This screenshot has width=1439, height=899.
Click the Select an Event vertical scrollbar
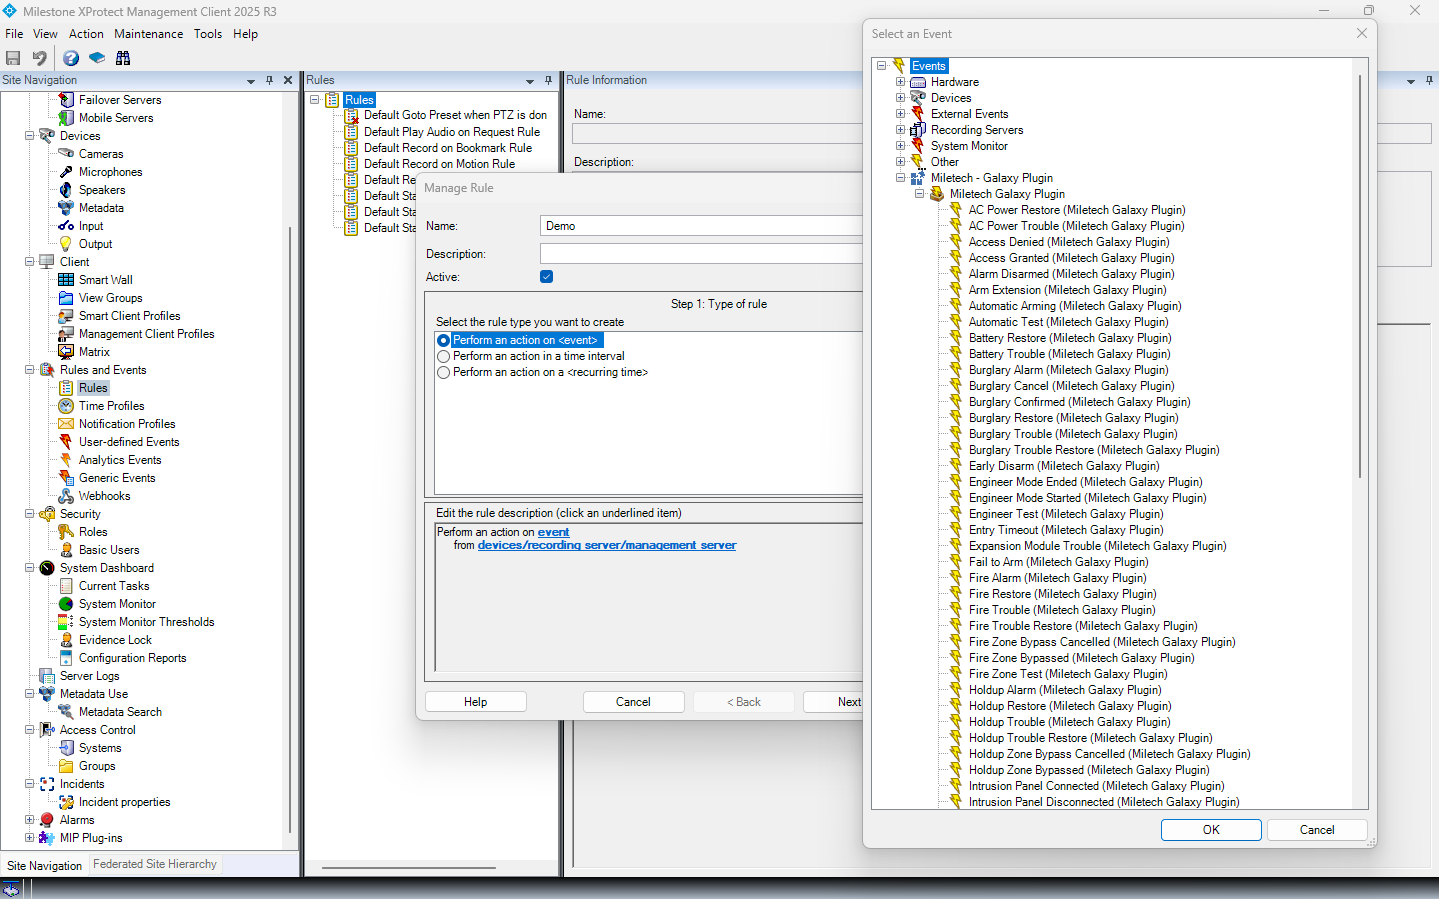pos(1360,276)
